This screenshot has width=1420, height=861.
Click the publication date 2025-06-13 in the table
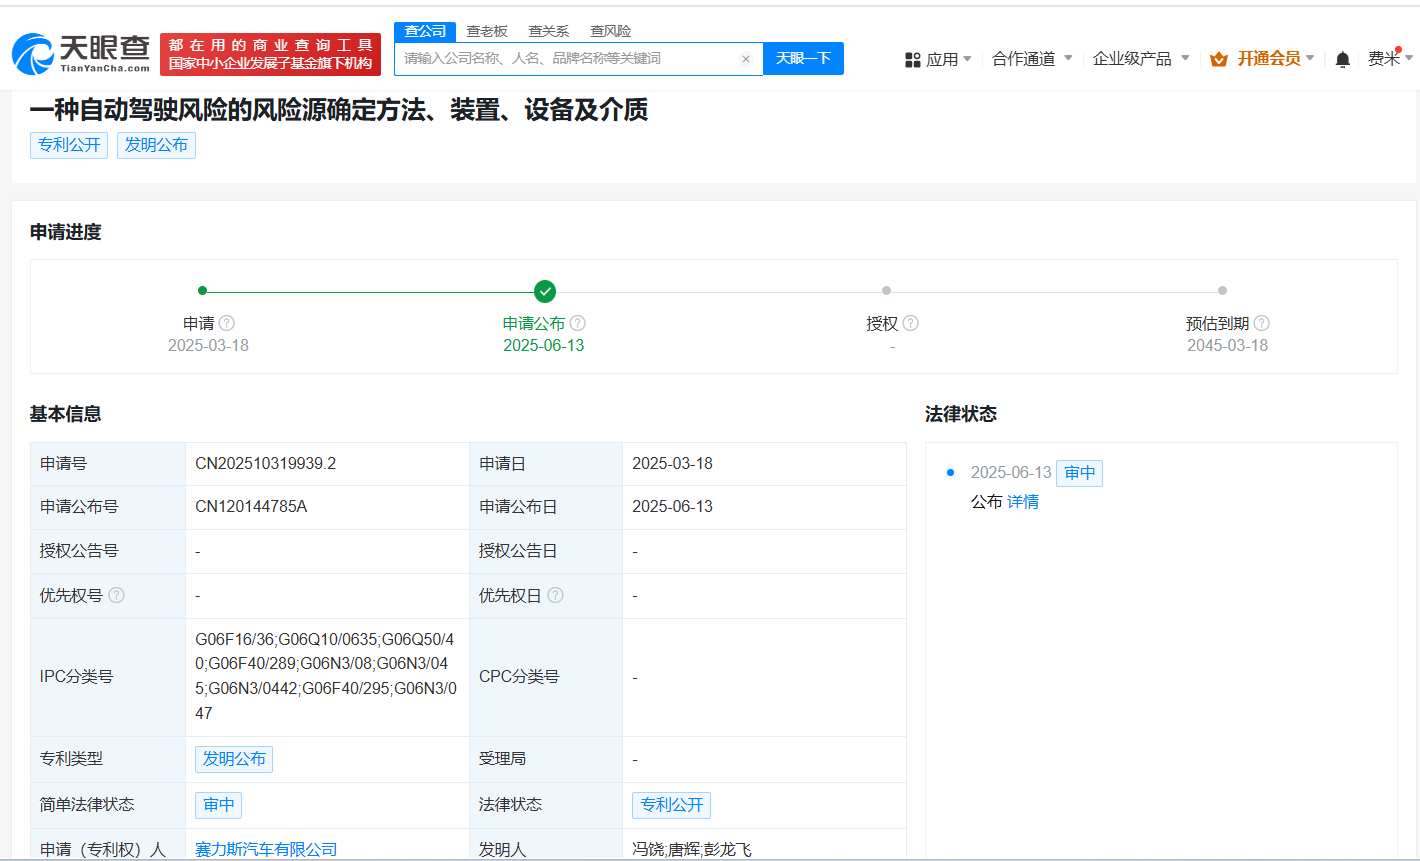[x=673, y=506]
